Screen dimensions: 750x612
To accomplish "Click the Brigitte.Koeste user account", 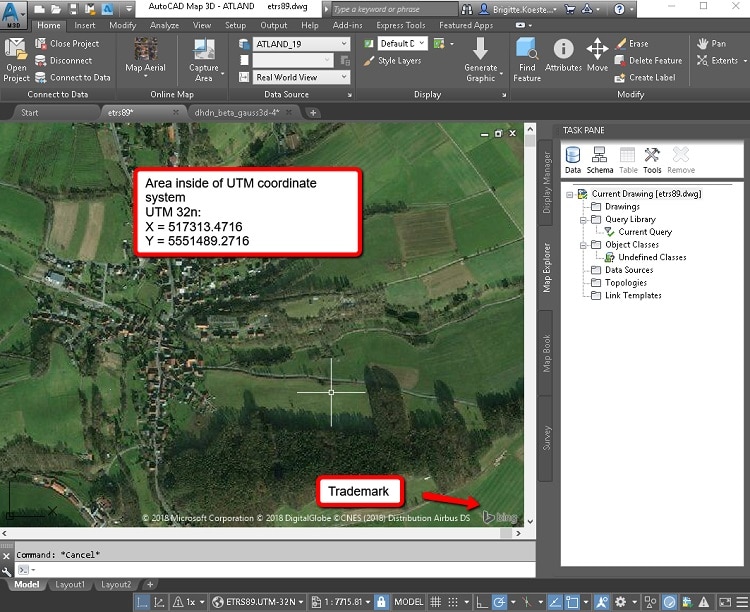I will 518,9.
